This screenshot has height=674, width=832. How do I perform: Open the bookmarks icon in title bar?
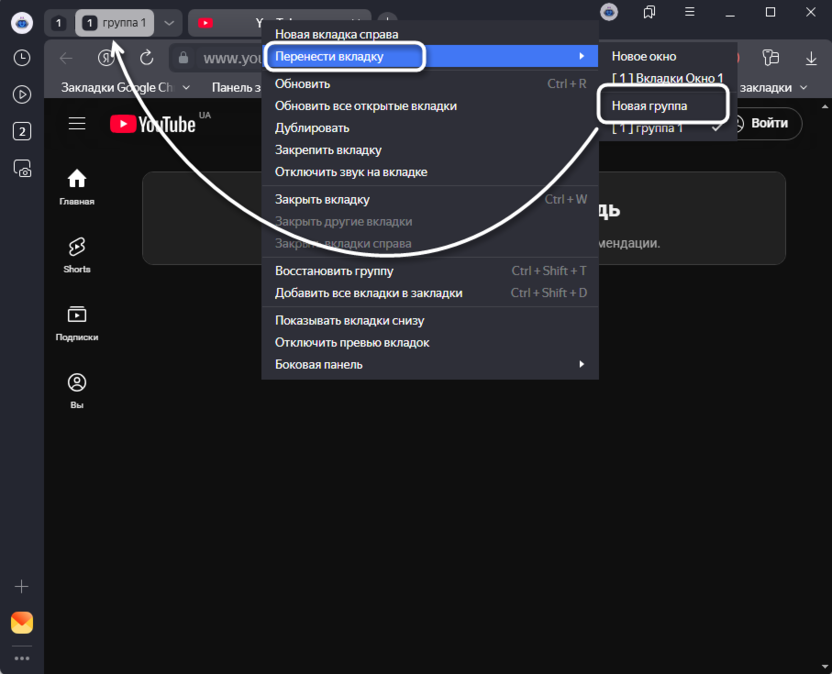tap(649, 12)
